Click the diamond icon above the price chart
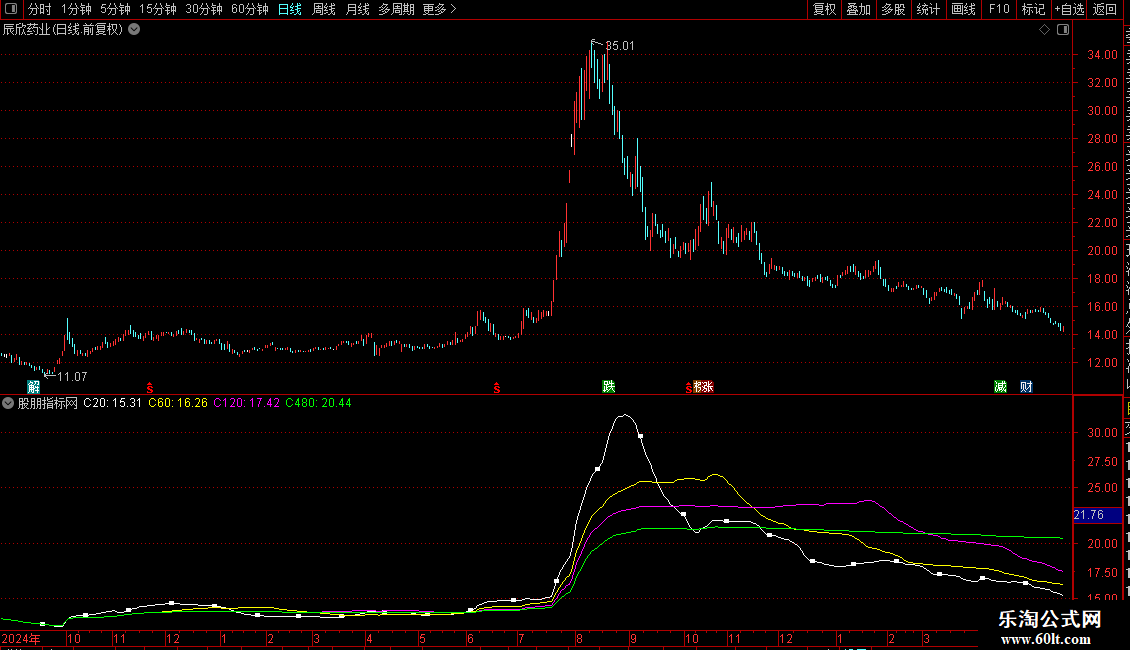 click(1044, 30)
